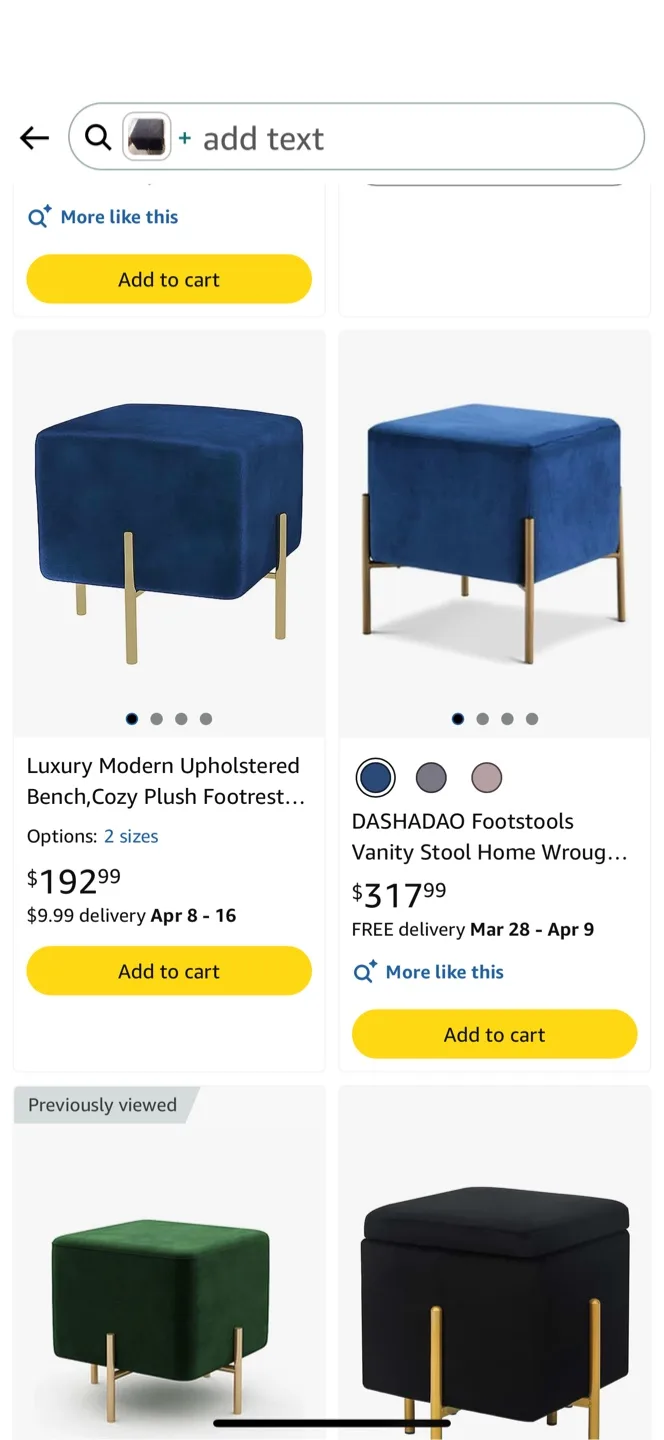The height and width of the screenshot is (1440, 664).
Task: Tap More like this icon under DASHADAO stool
Action: pyautogui.click(x=365, y=971)
